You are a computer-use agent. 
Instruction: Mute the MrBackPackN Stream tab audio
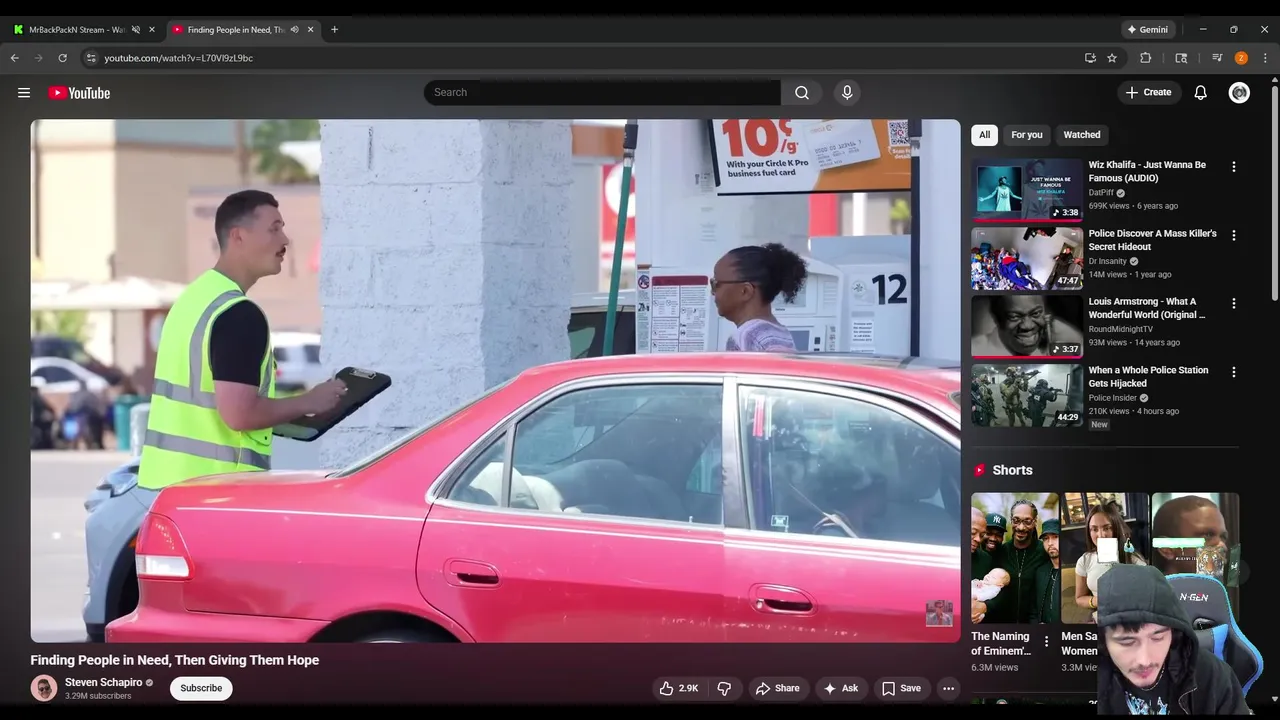pos(136,30)
